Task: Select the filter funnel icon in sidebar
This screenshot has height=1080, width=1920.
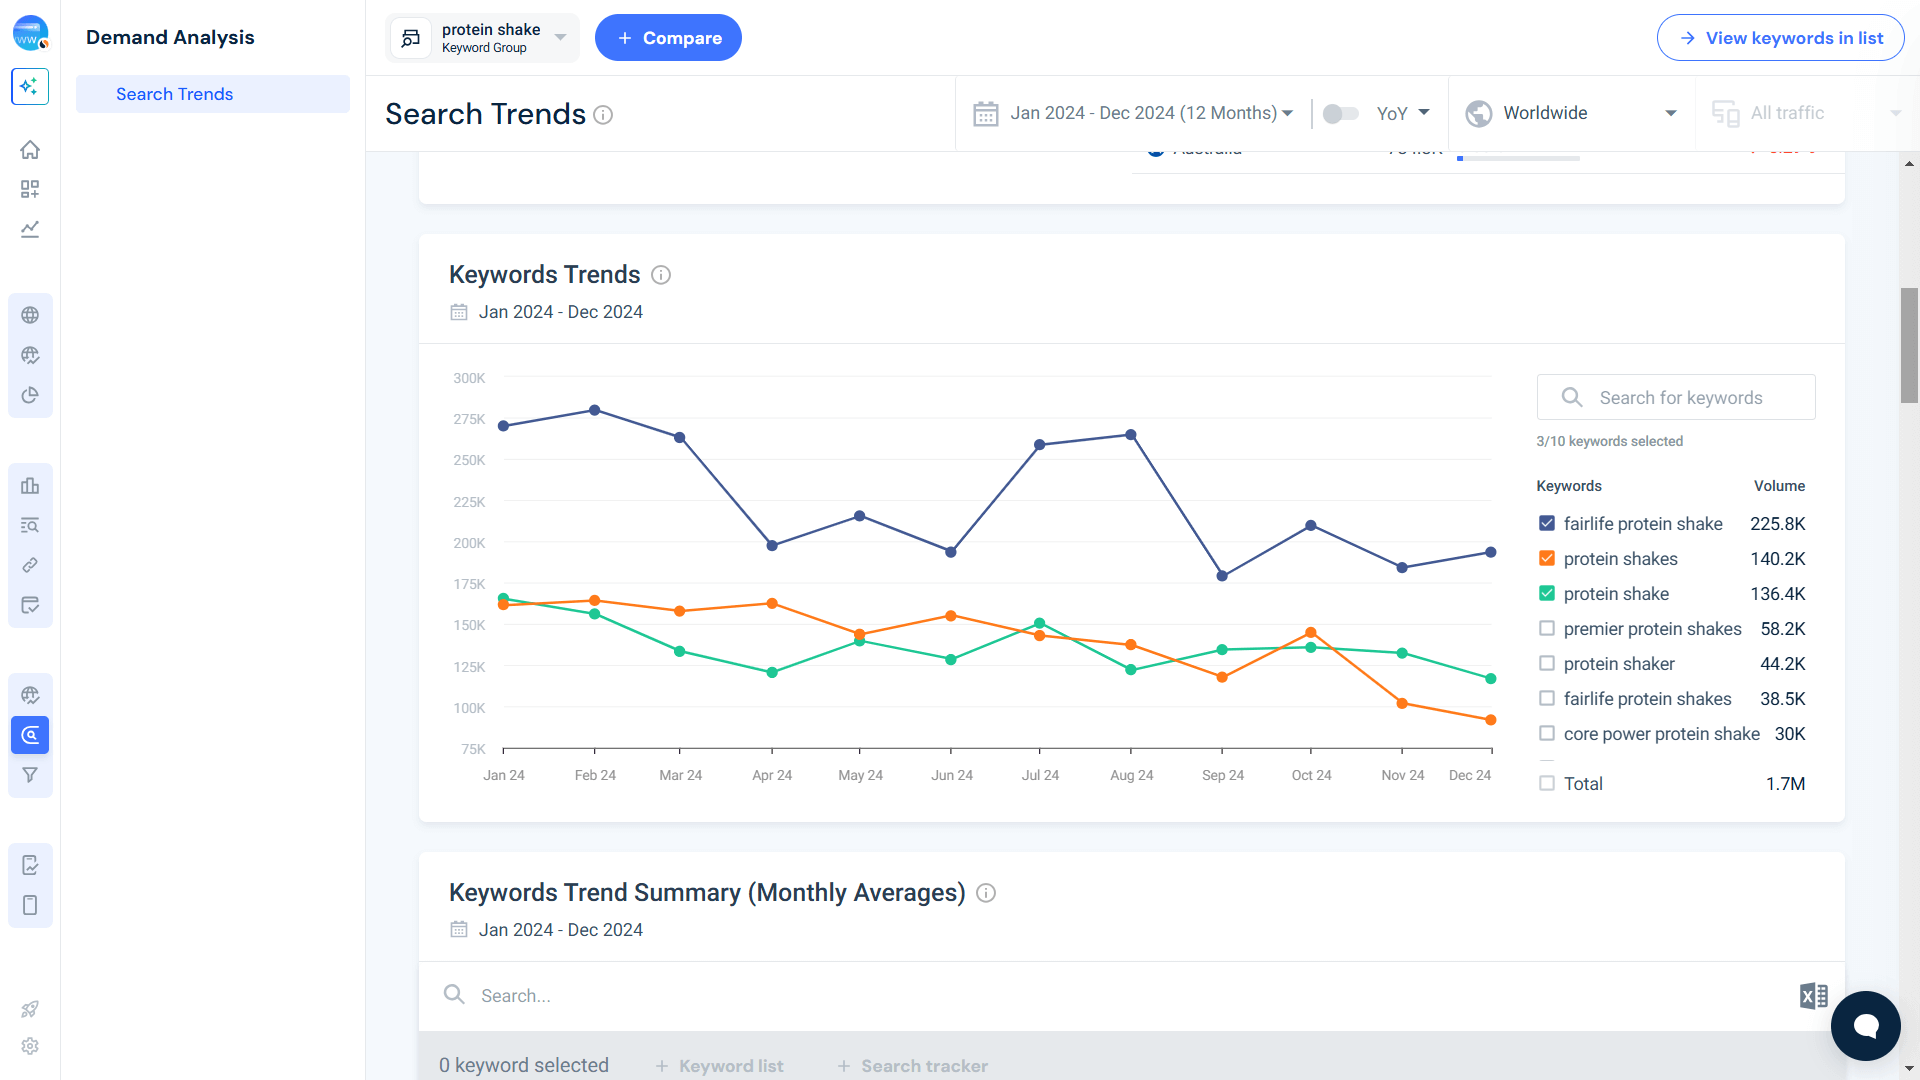Action: point(30,775)
